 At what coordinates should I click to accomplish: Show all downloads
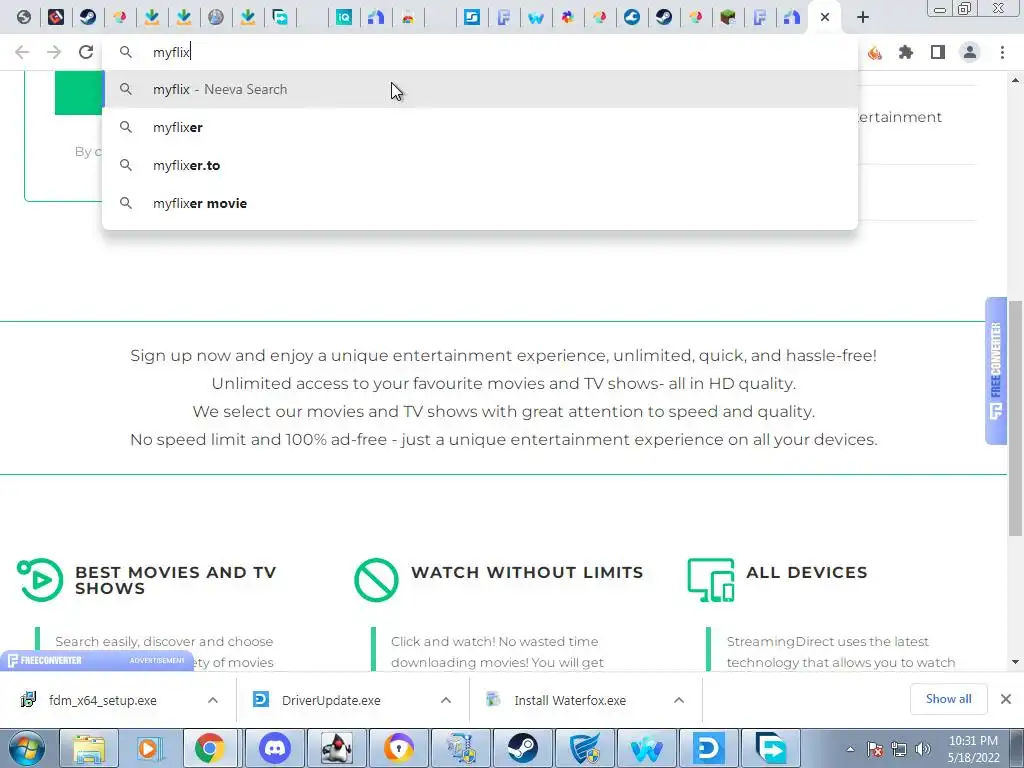(948, 699)
